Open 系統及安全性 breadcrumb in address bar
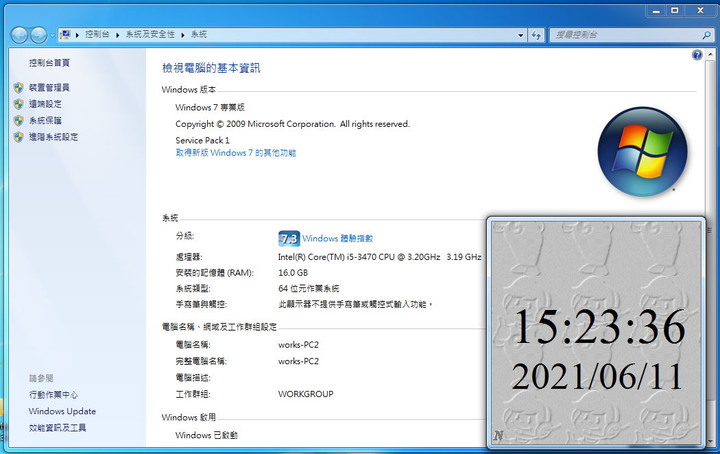 [x=150, y=34]
